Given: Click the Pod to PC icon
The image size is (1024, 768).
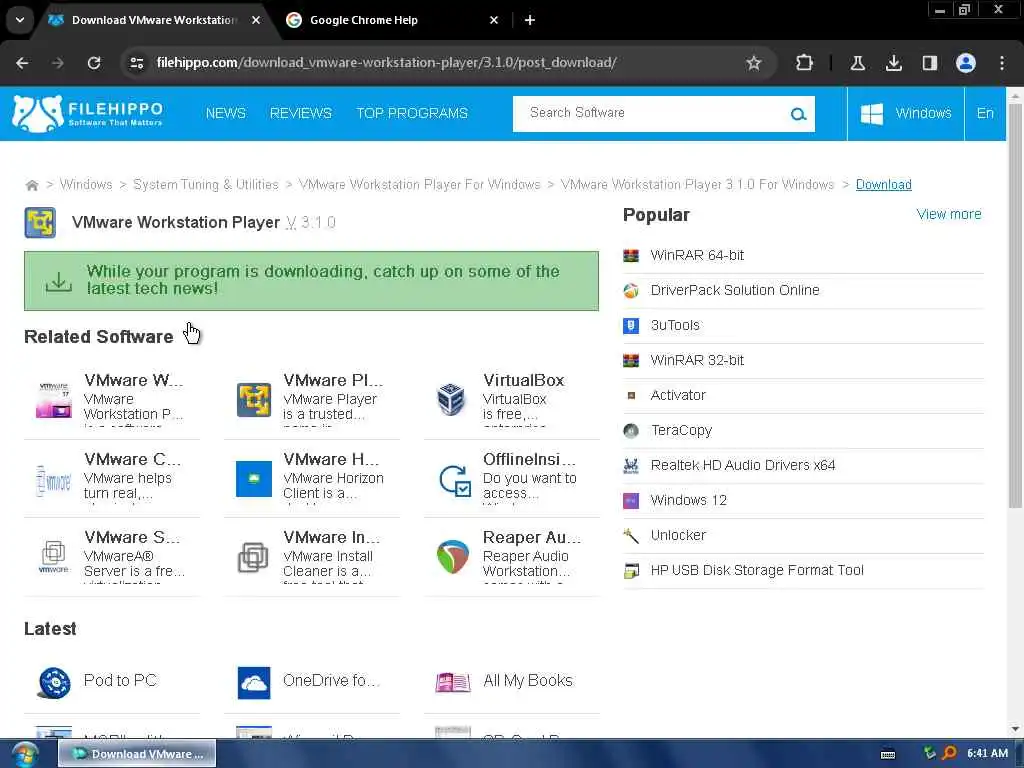Looking at the screenshot, I should 54,682.
